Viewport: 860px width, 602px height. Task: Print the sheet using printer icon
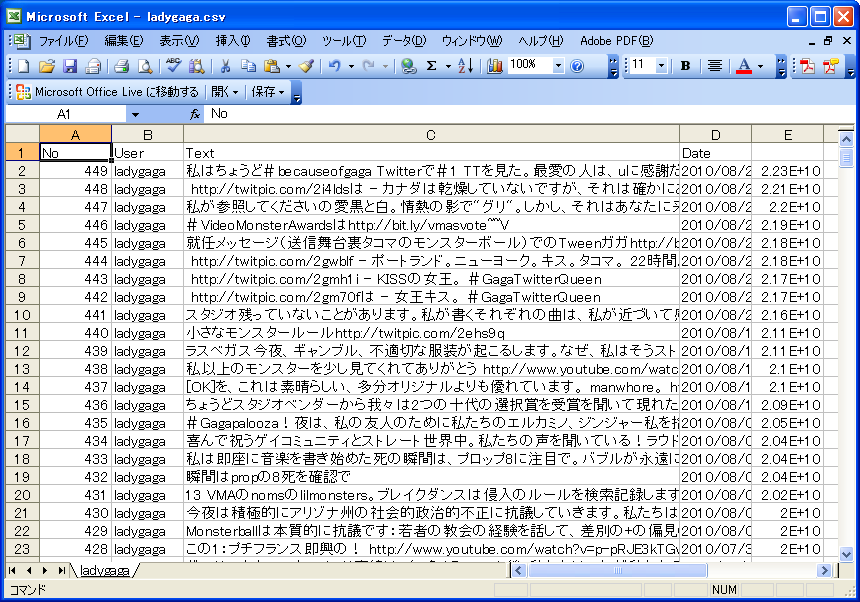coord(121,66)
